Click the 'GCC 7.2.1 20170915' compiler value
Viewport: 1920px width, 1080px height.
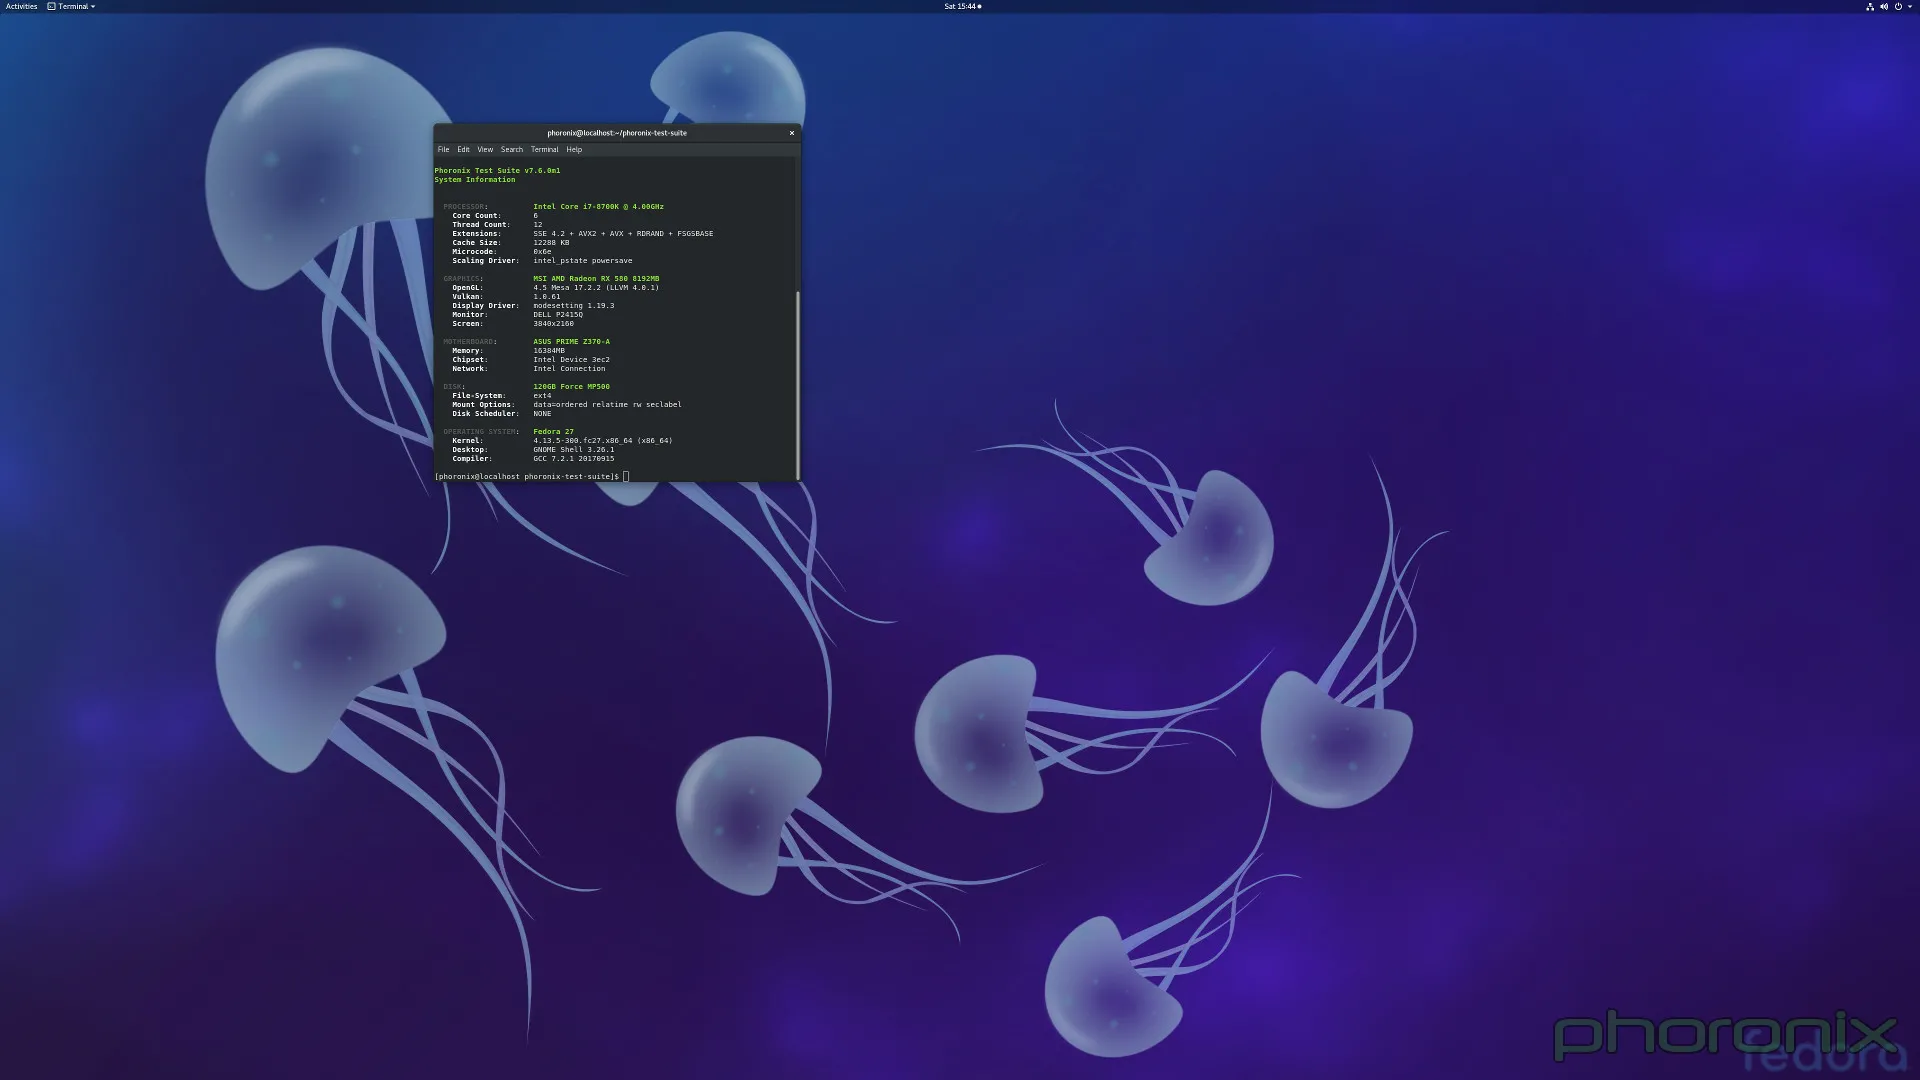point(573,459)
